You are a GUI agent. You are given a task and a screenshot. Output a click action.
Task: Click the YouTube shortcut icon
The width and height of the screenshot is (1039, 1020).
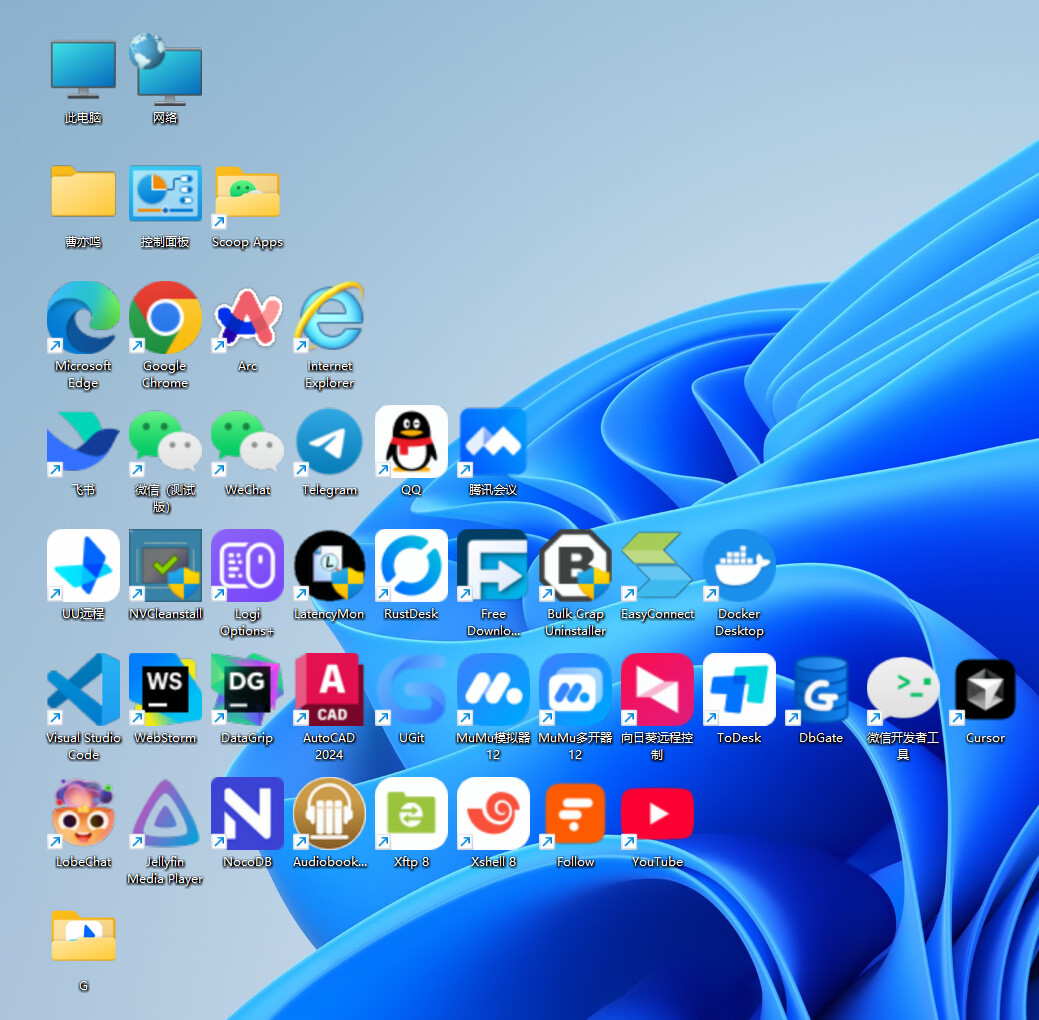click(x=657, y=814)
